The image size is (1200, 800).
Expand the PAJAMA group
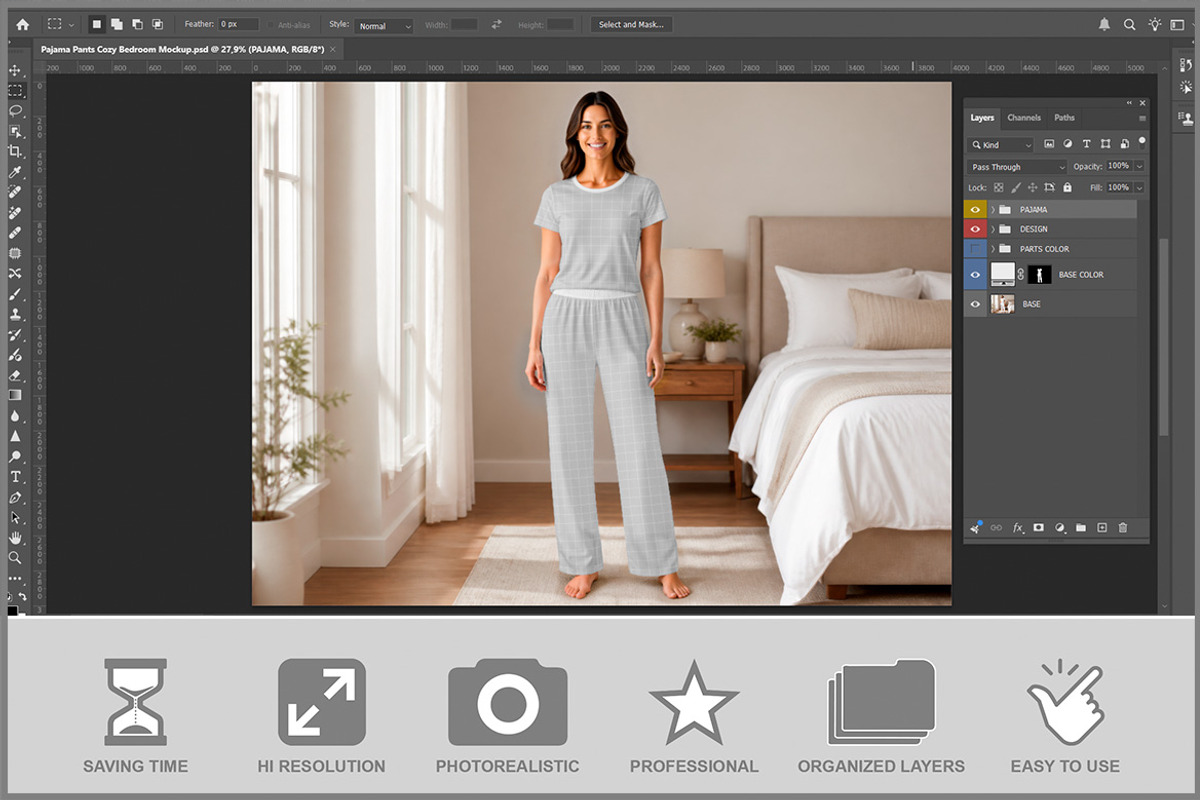point(992,210)
